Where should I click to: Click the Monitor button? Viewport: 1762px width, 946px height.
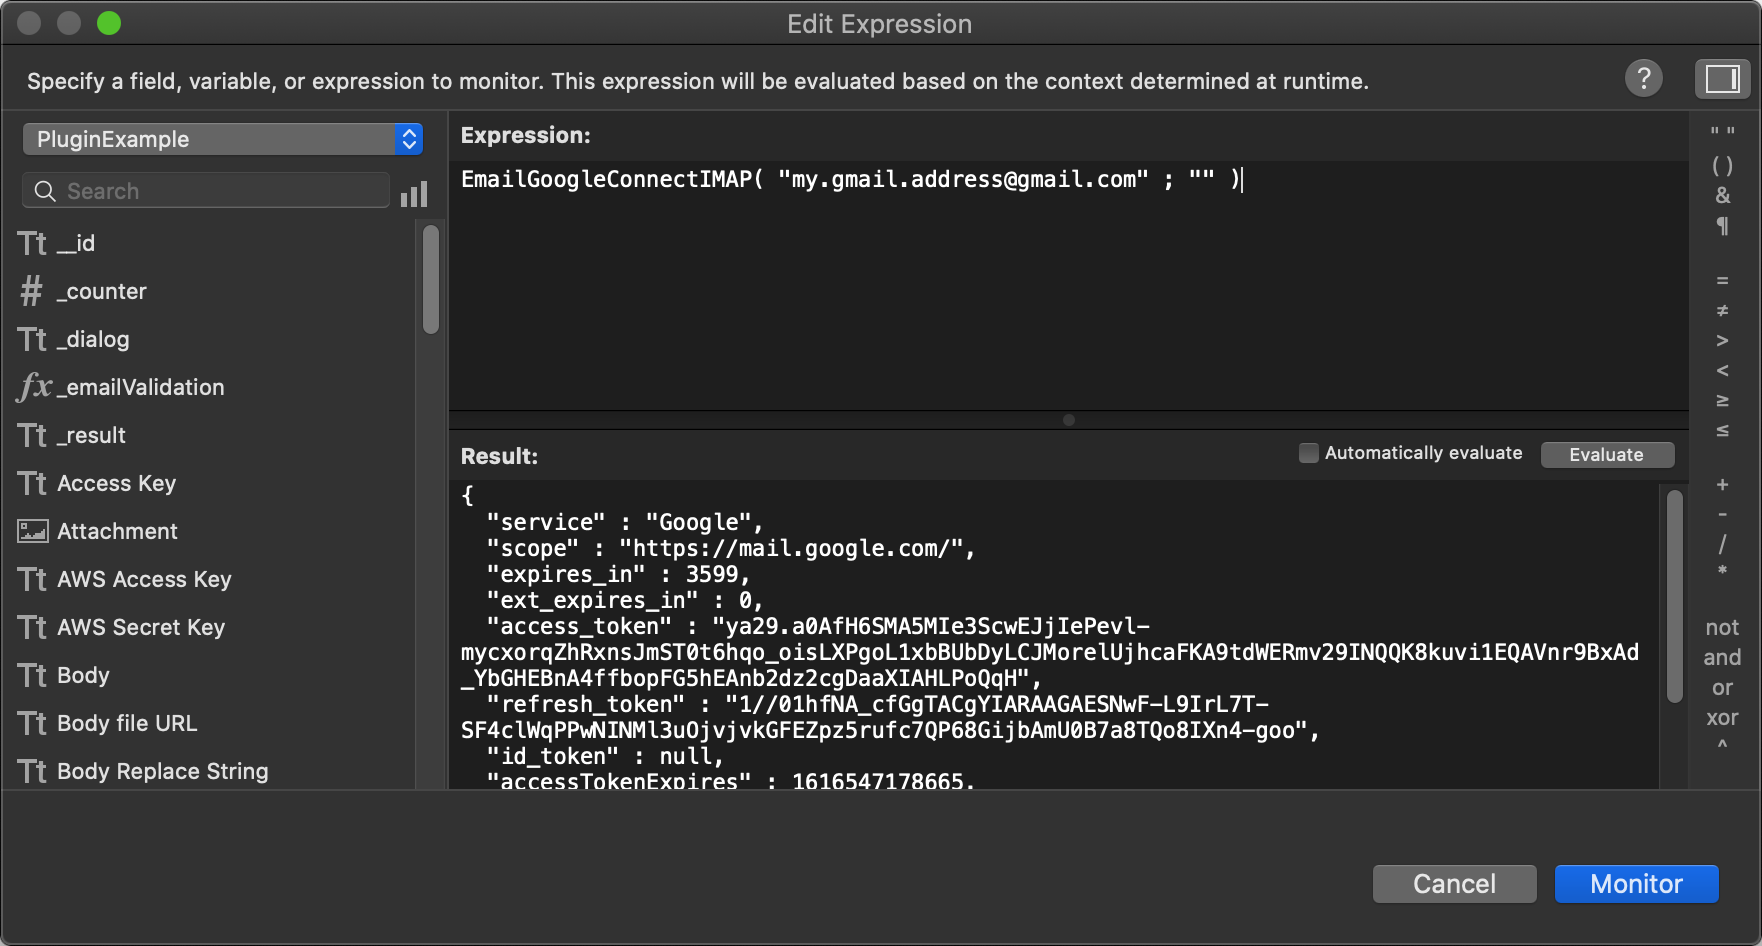[x=1636, y=884]
